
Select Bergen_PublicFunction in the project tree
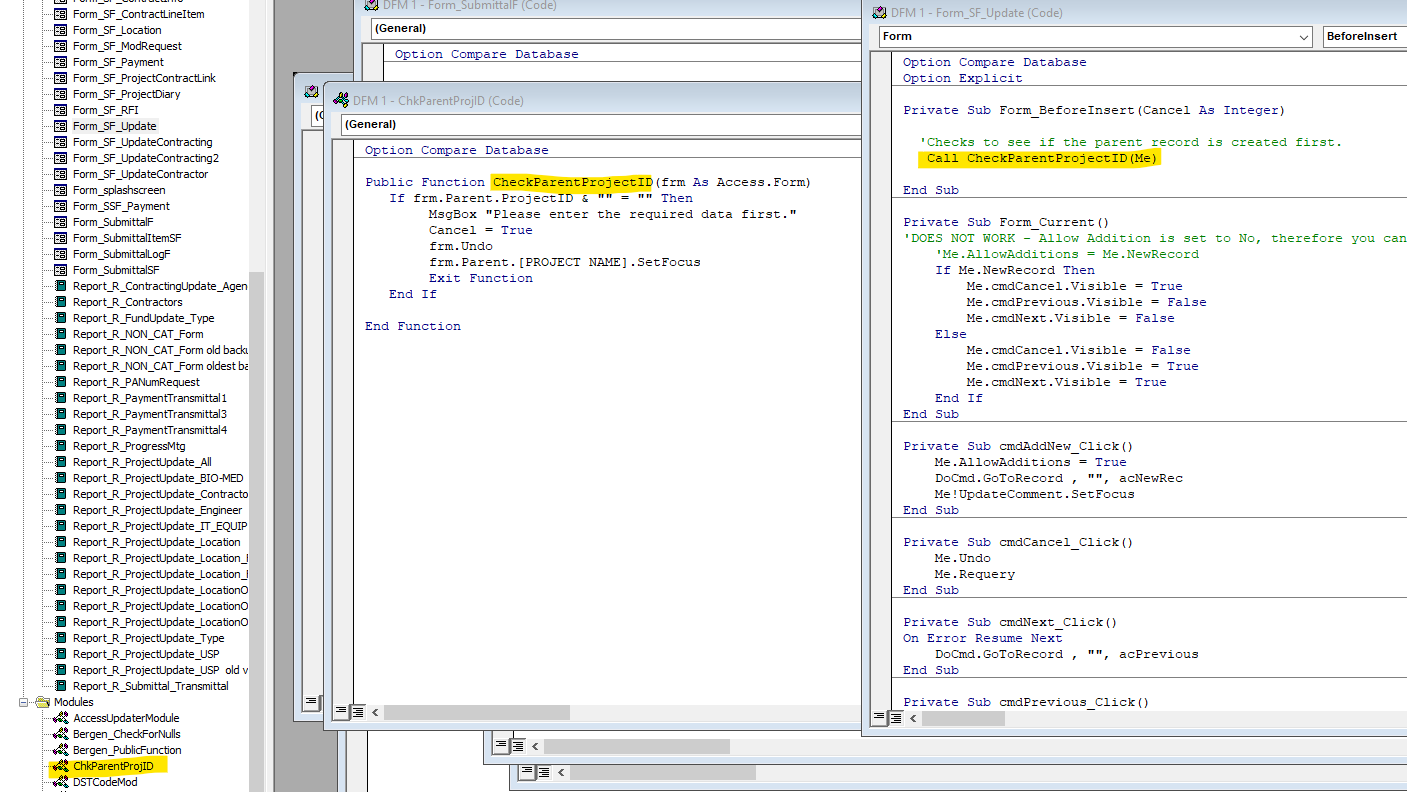click(127, 750)
